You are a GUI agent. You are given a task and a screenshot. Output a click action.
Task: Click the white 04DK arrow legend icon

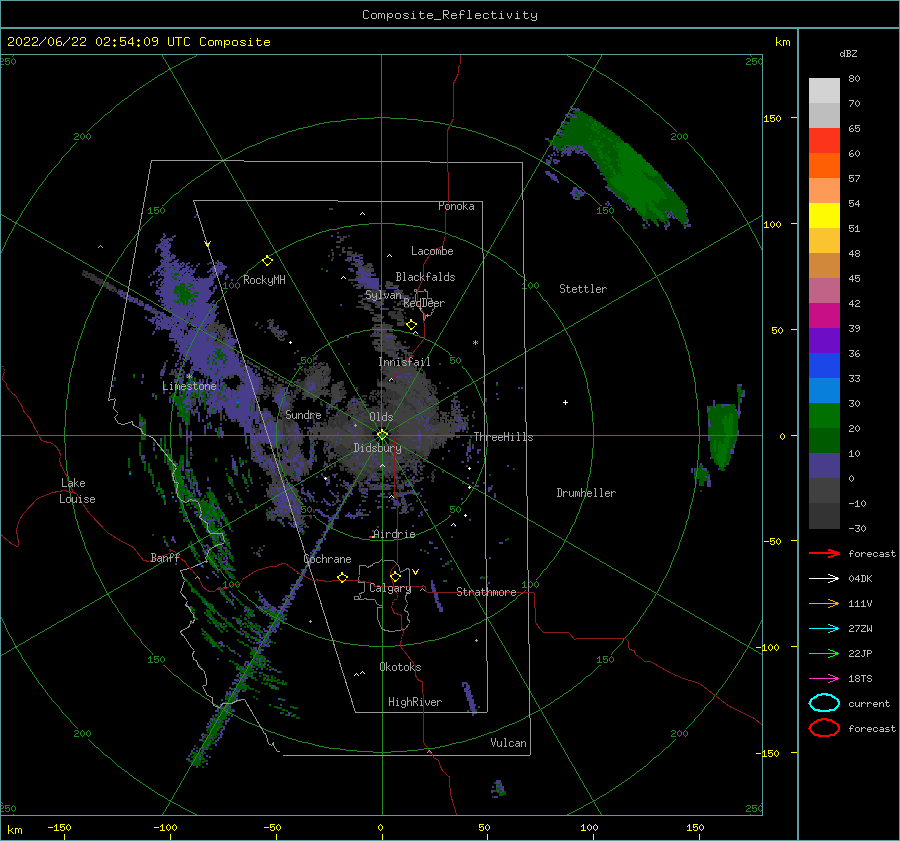coord(824,578)
